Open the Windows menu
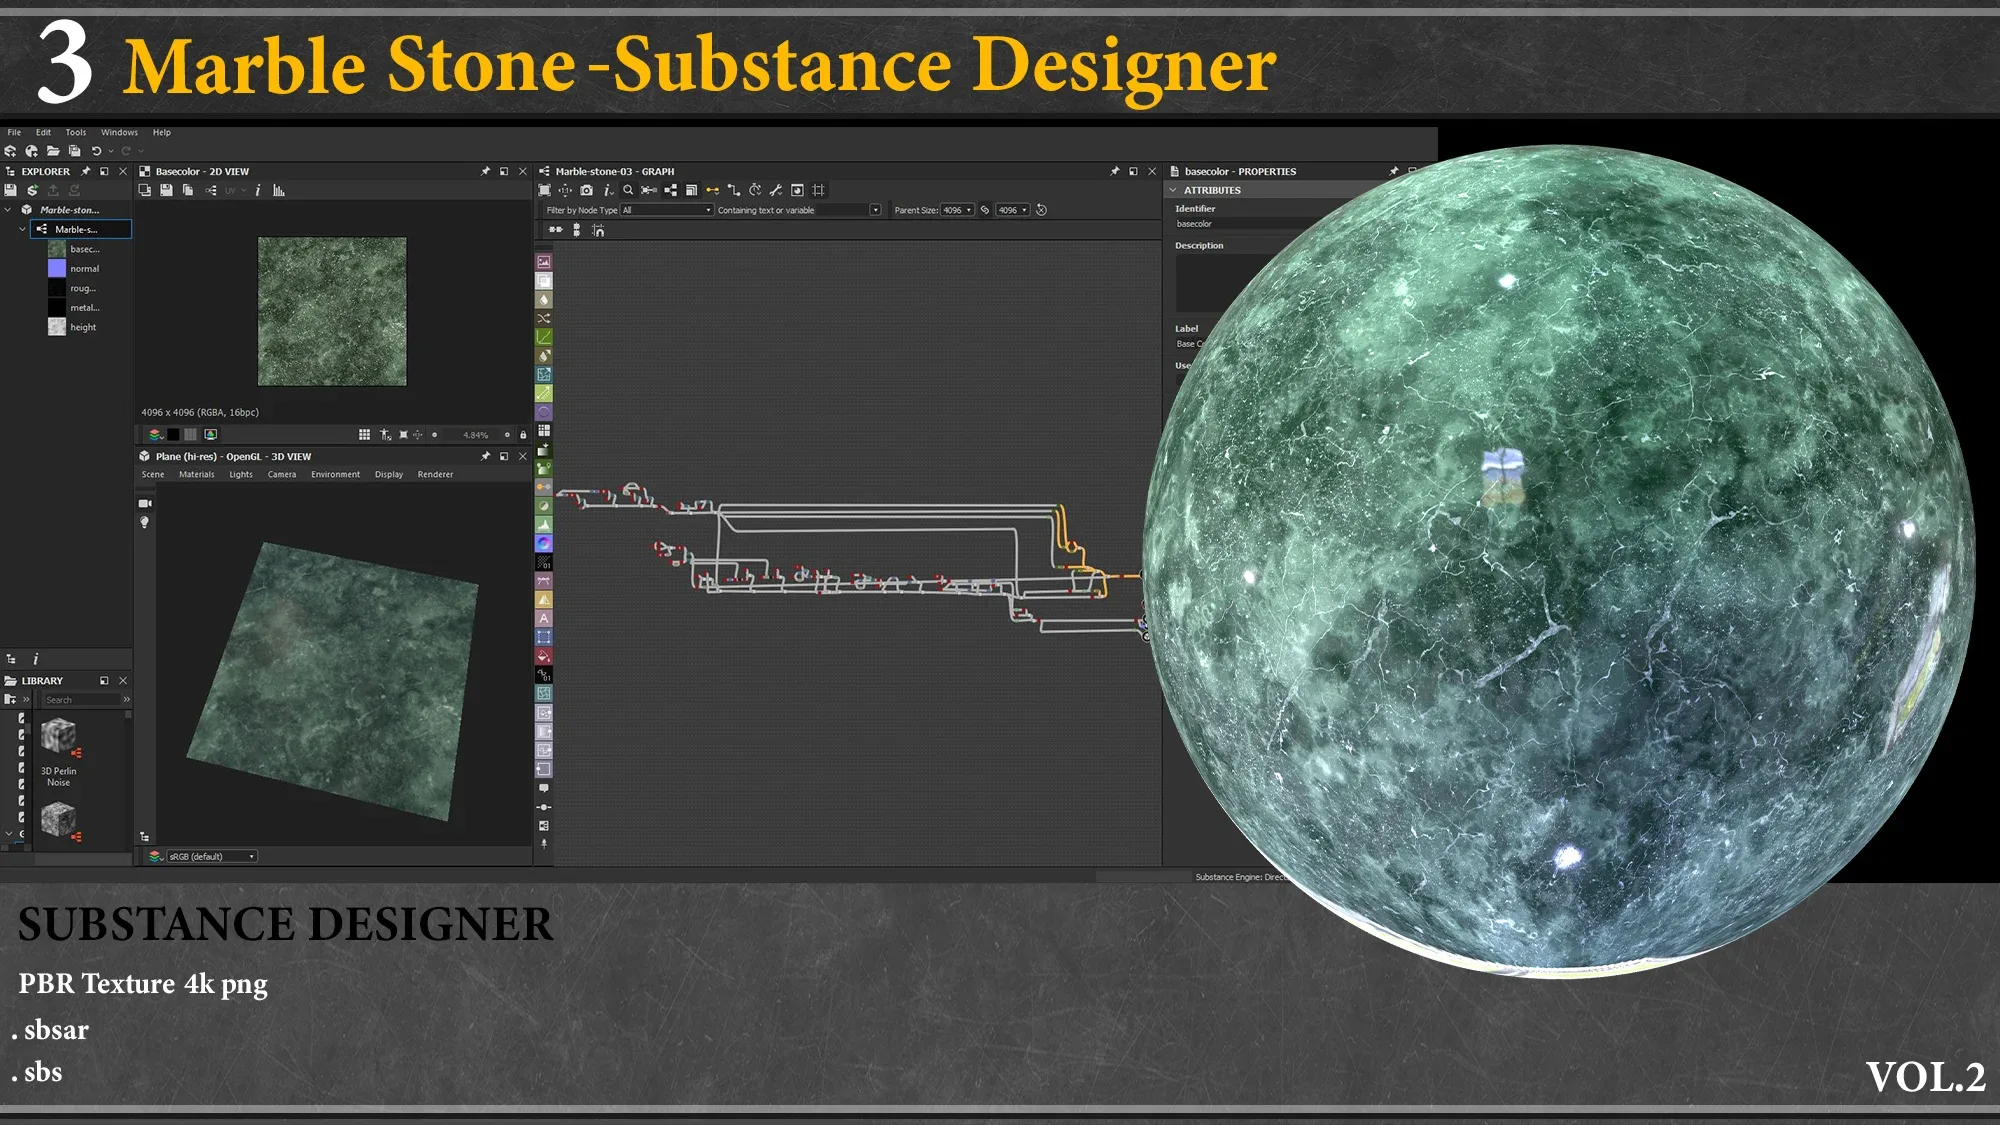The width and height of the screenshot is (2000, 1125). pyautogui.click(x=119, y=132)
